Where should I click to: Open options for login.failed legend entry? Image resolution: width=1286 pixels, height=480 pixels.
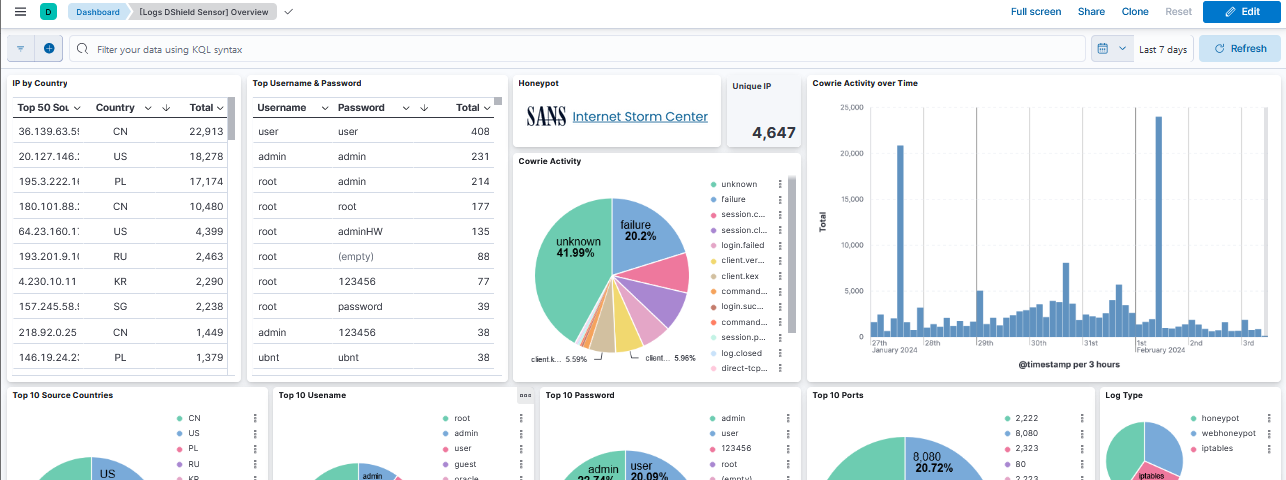point(780,245)
